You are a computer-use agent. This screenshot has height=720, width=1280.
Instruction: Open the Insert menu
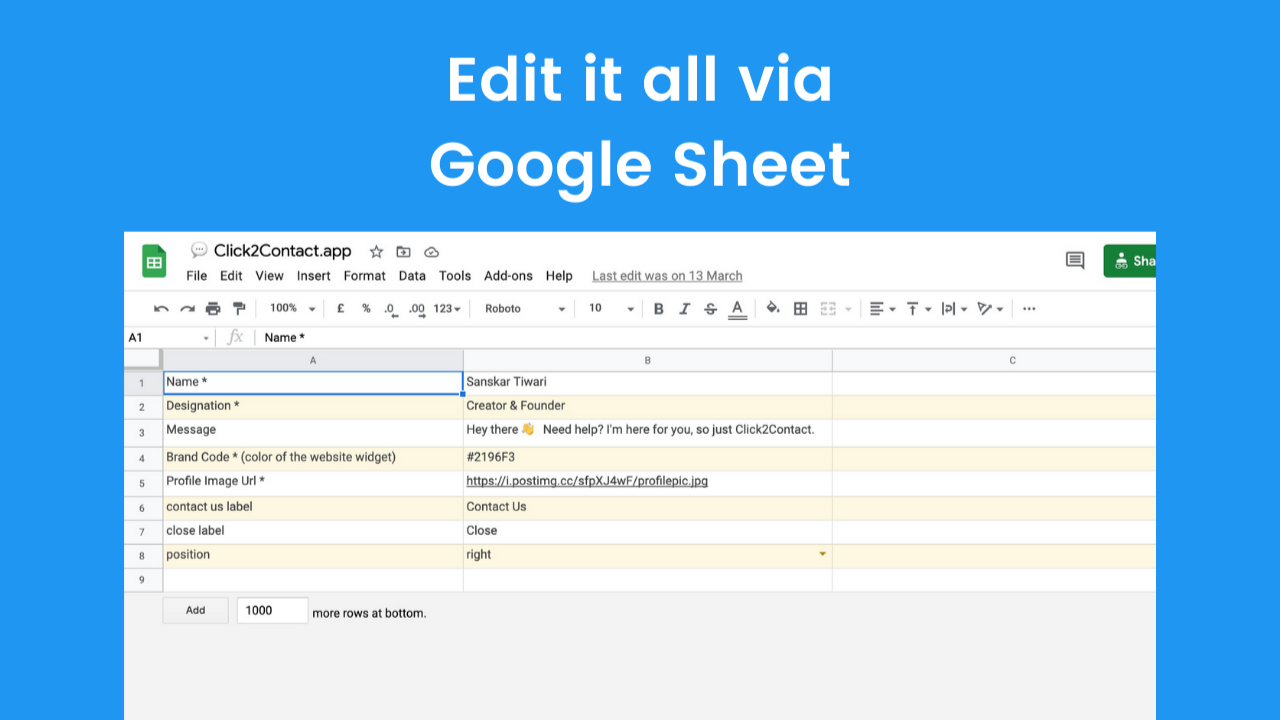click(313, 276)
